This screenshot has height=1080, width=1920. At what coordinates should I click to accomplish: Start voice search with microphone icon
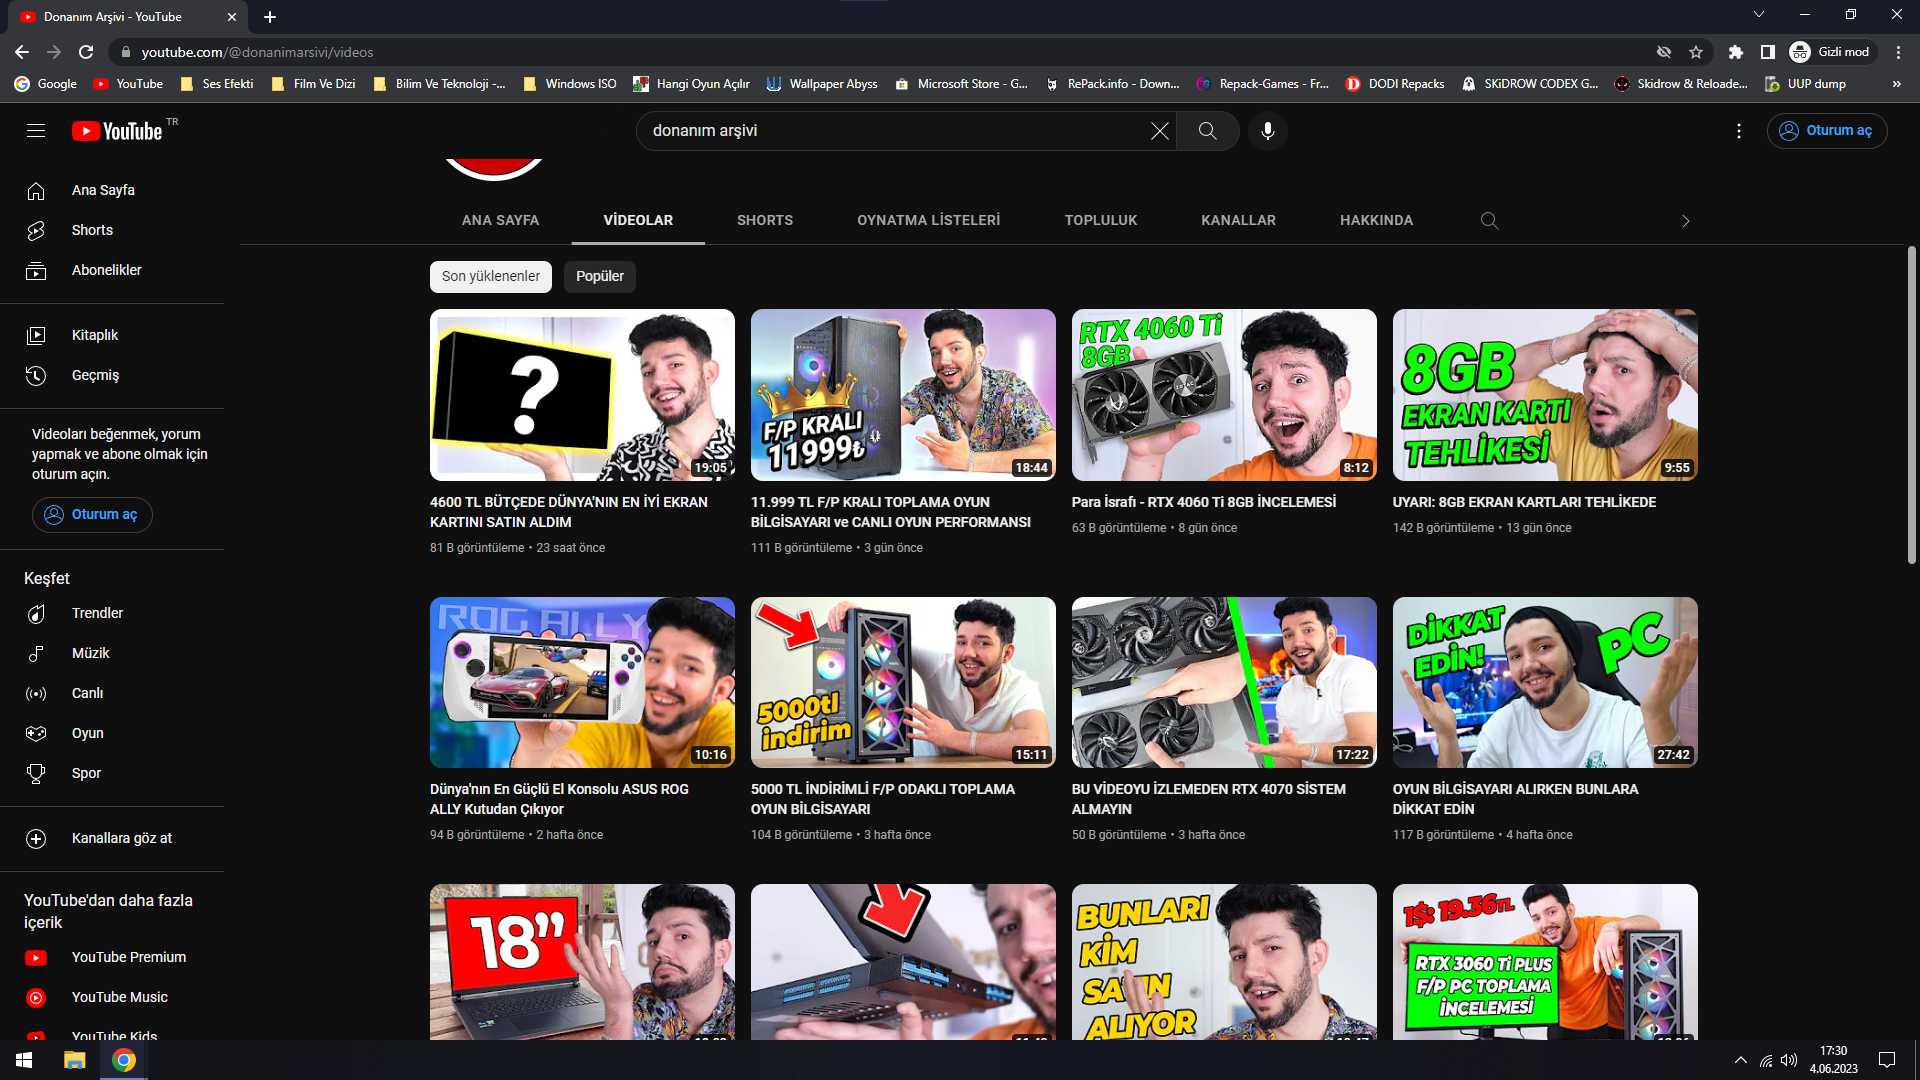pos(1268,131)
